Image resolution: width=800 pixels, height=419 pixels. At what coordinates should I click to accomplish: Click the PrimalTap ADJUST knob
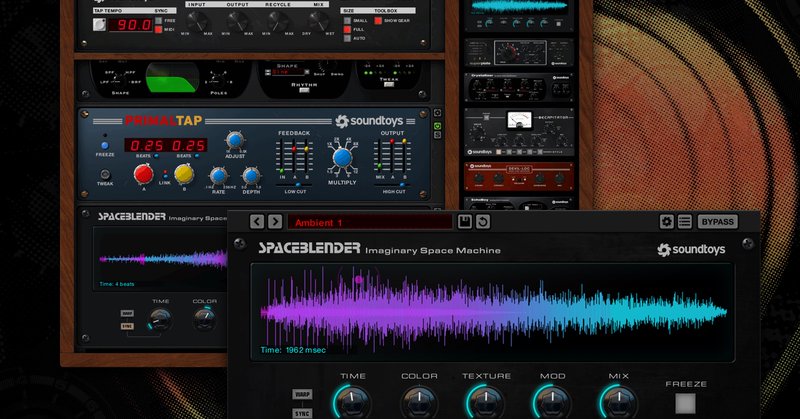tap(235, 139)
